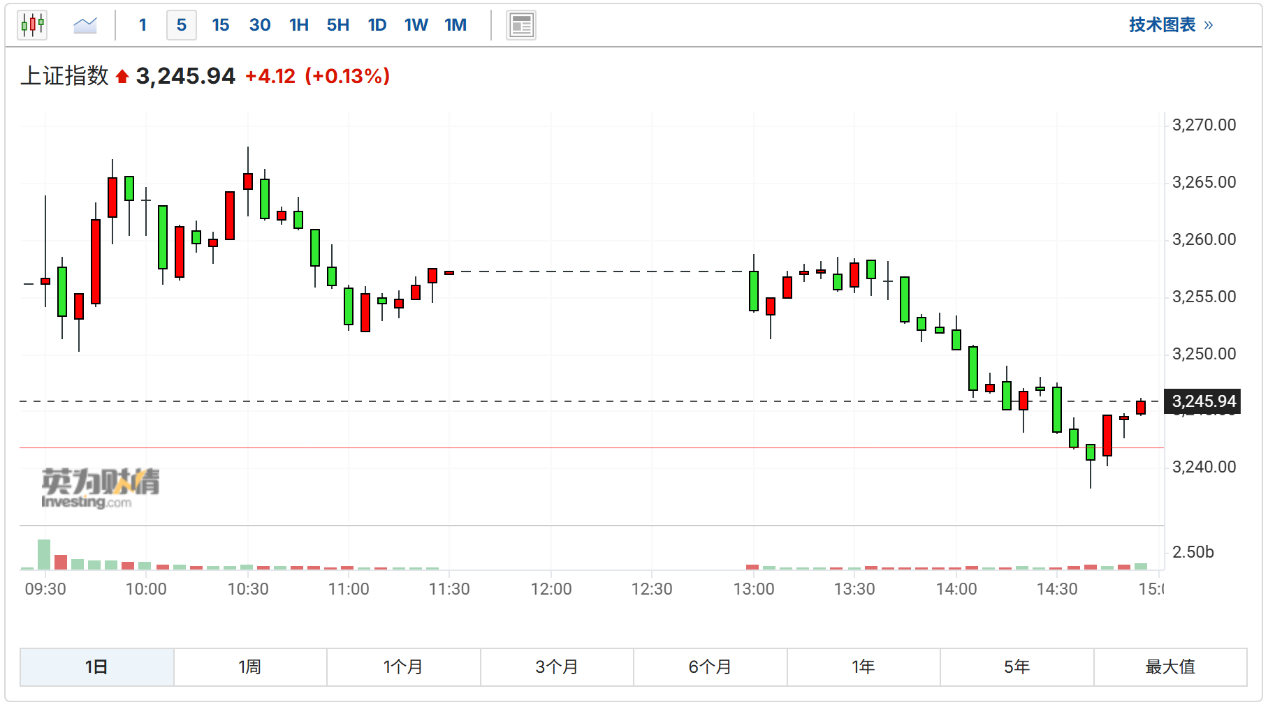
Task: Select the 5 minute interval
Action: tap(181, 25)
